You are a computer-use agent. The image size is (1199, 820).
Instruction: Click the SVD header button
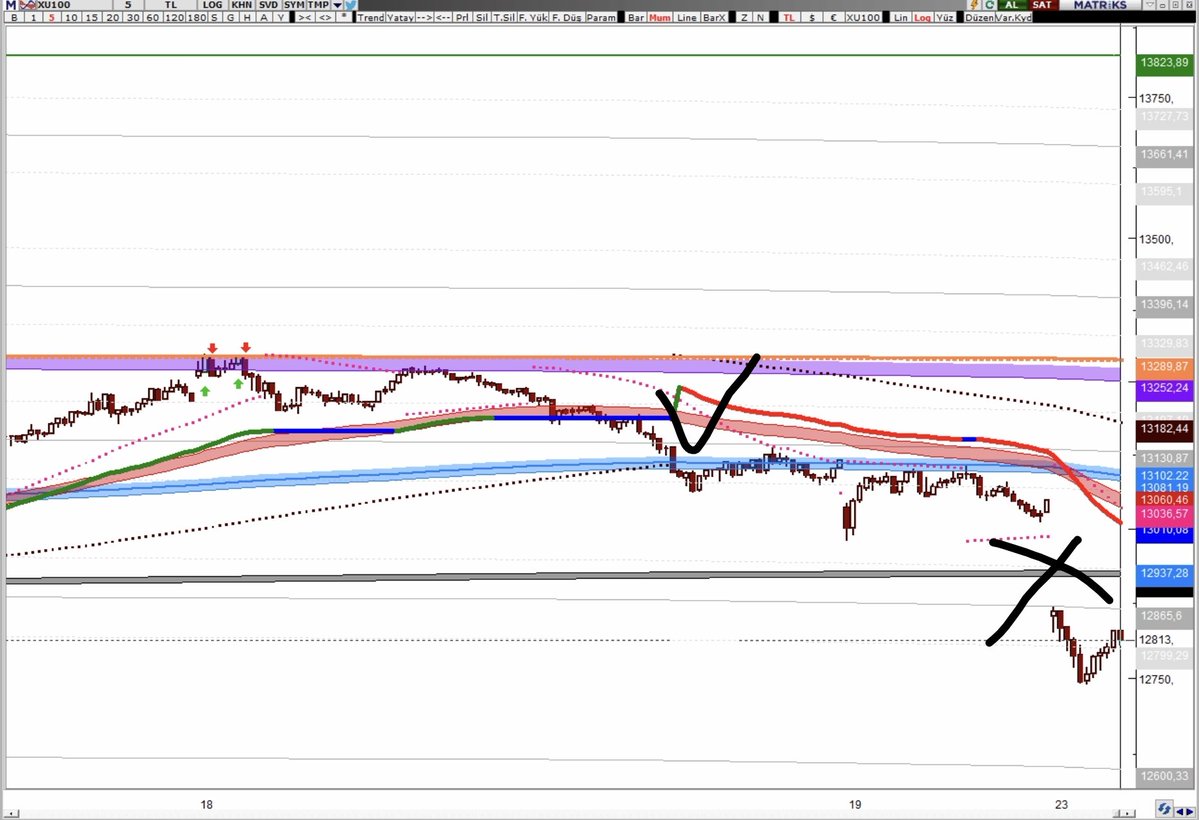tap(268, 5)
